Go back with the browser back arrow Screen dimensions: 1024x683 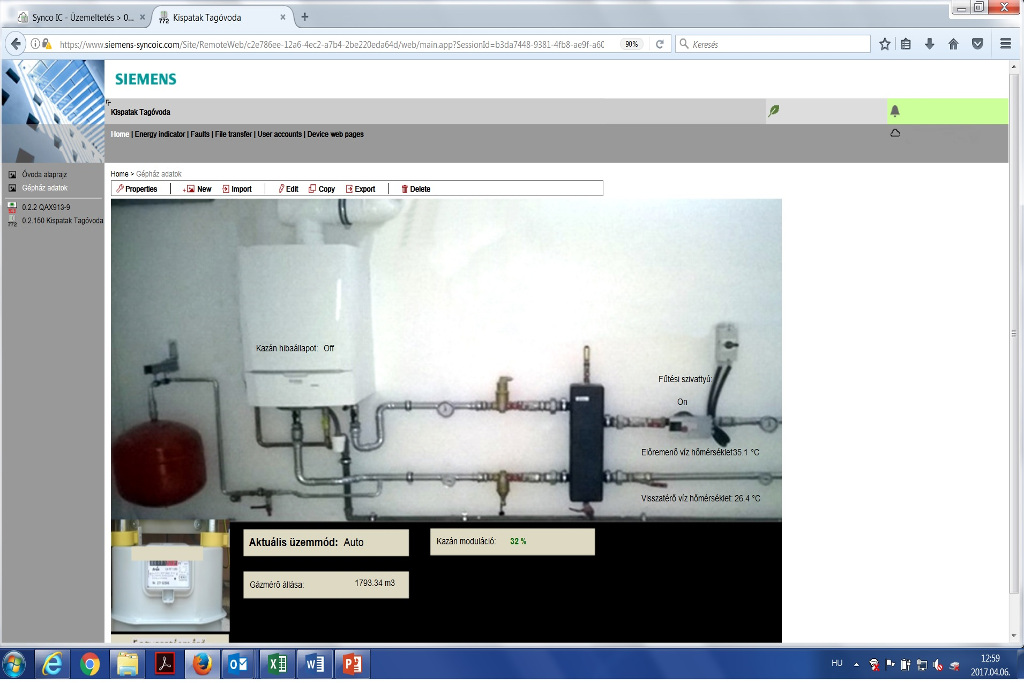tap(16, 44)
